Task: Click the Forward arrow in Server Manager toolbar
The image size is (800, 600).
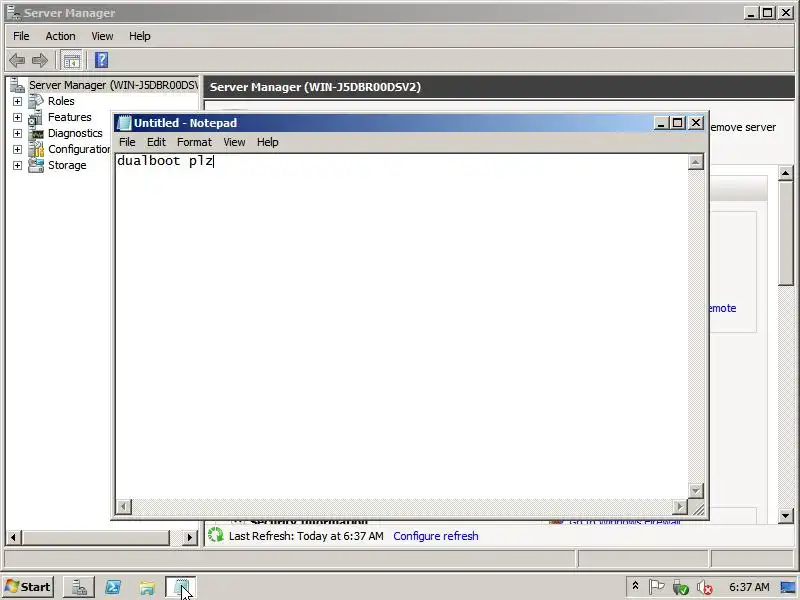Action: (x=40, y=61)
